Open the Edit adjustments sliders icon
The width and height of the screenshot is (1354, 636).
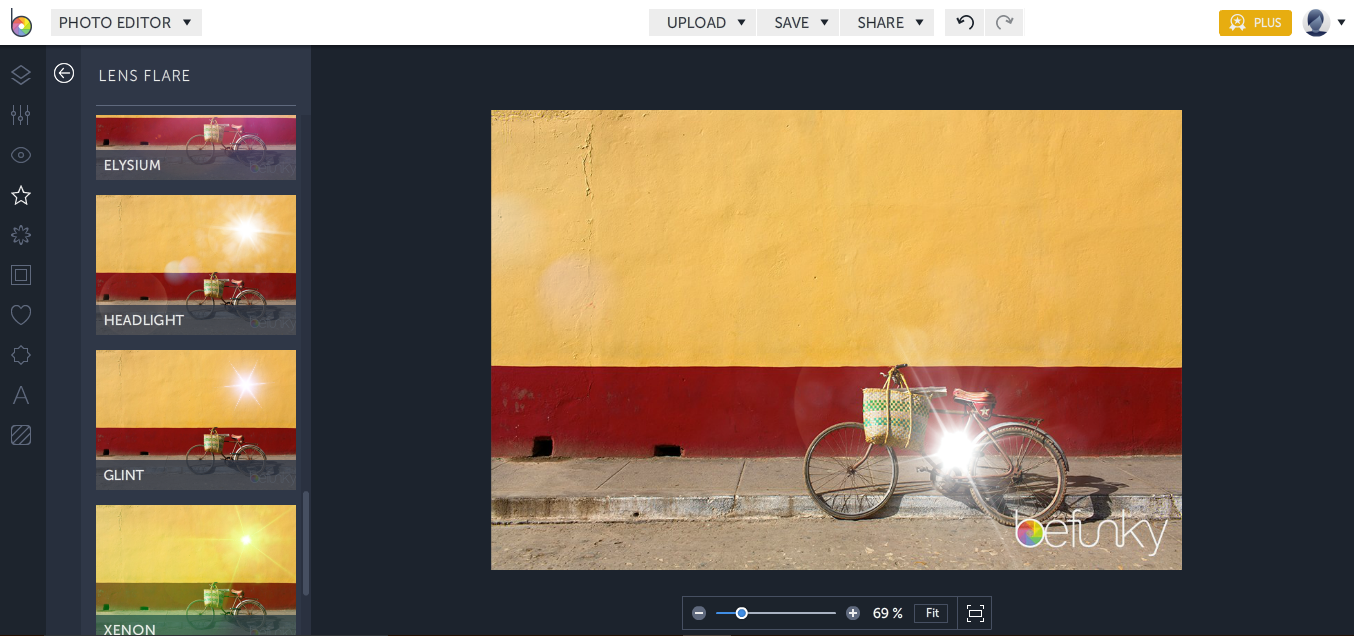click(x=21, y=115)
